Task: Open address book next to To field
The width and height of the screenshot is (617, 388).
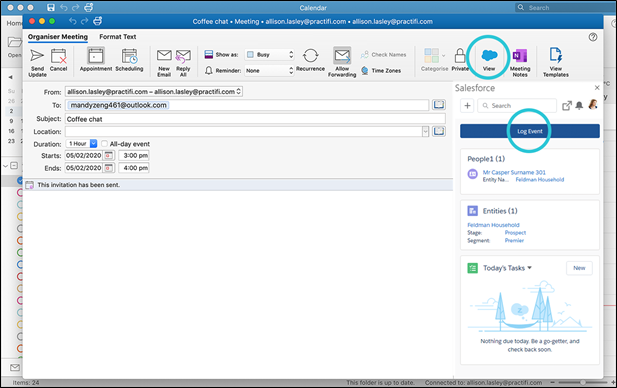Action: click(x=439, y=105)
